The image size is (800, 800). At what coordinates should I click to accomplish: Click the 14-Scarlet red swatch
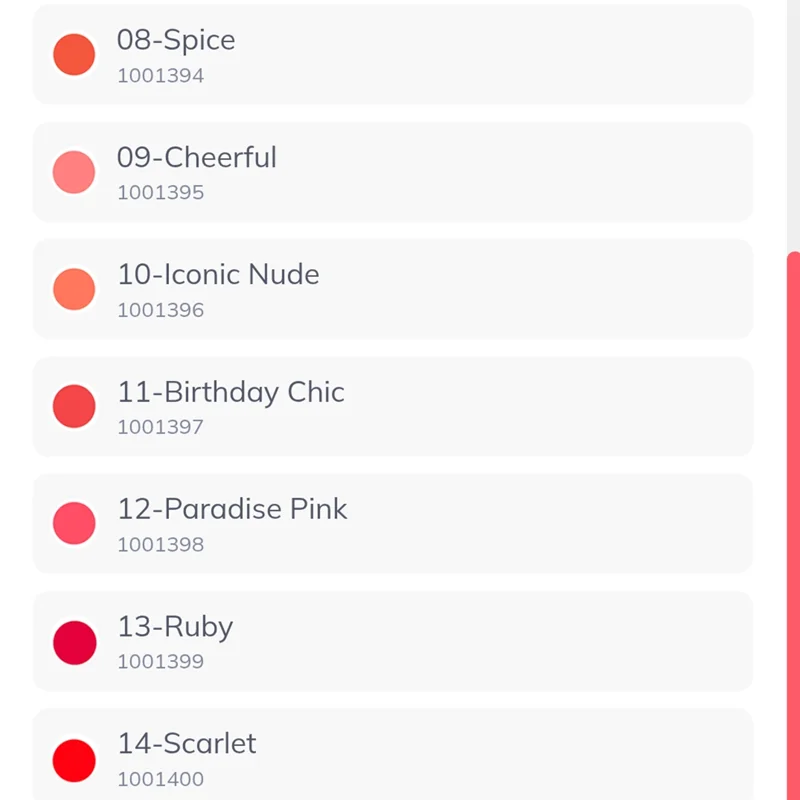(x=74, y=760)
